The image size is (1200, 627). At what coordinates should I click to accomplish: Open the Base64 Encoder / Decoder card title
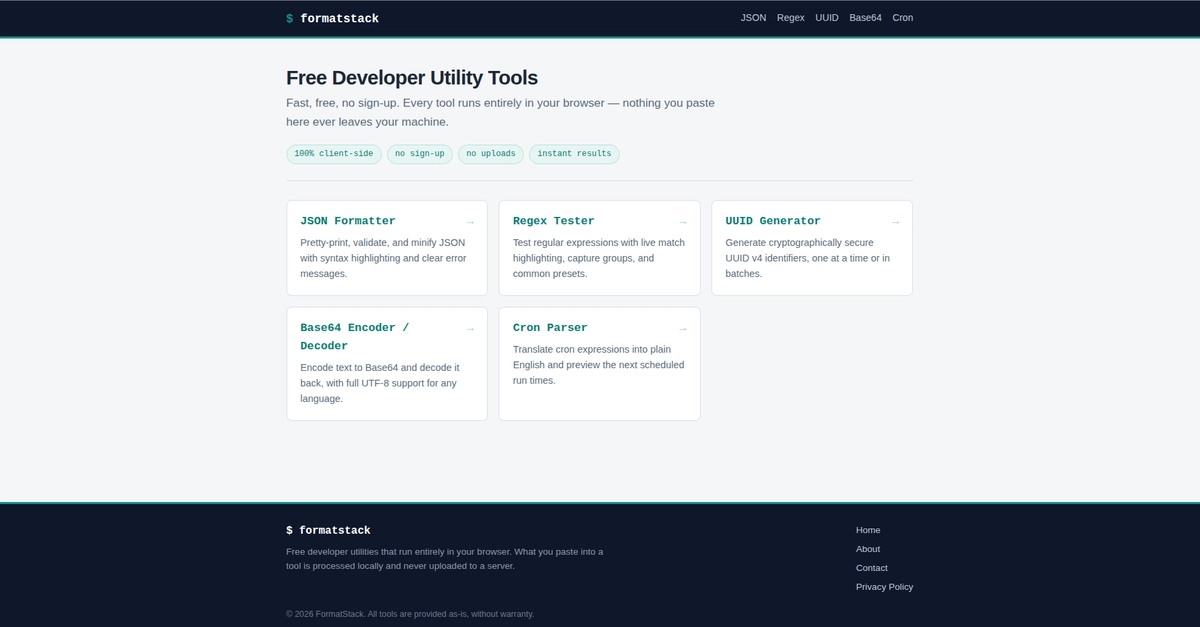(355, 337)
